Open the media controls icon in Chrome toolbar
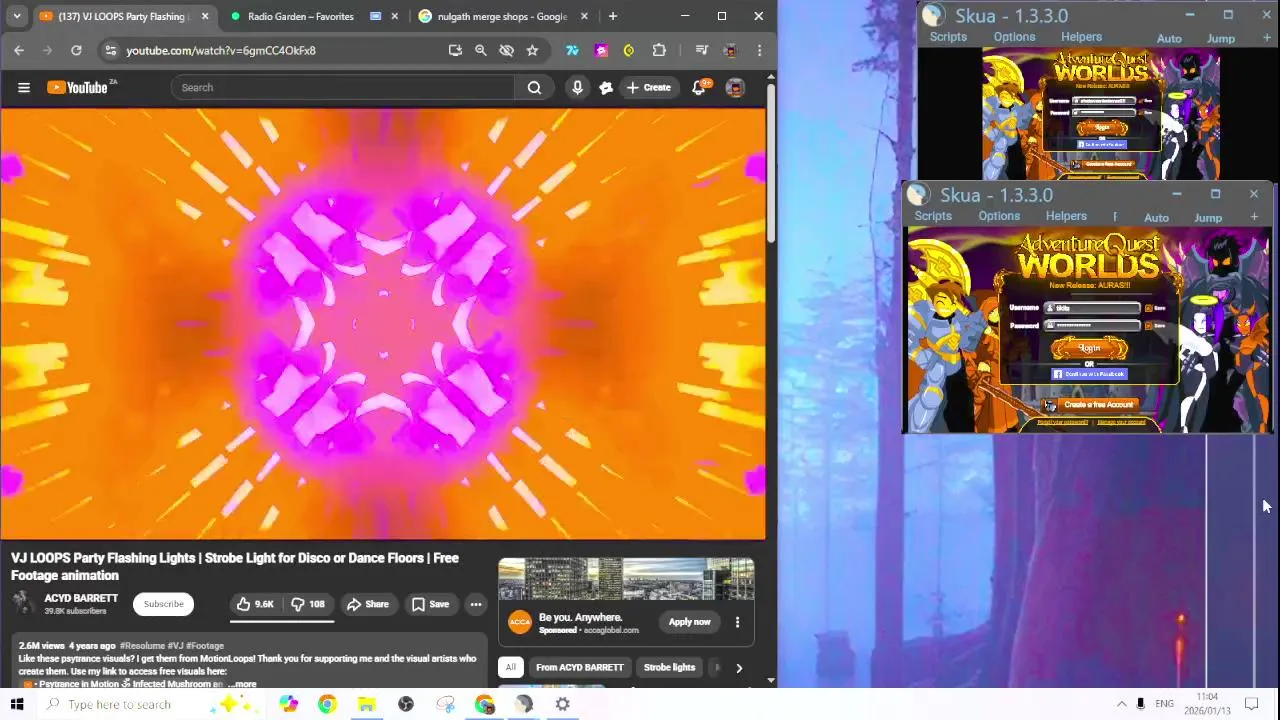The image size is (1280, 720). (x=701, y=50)
